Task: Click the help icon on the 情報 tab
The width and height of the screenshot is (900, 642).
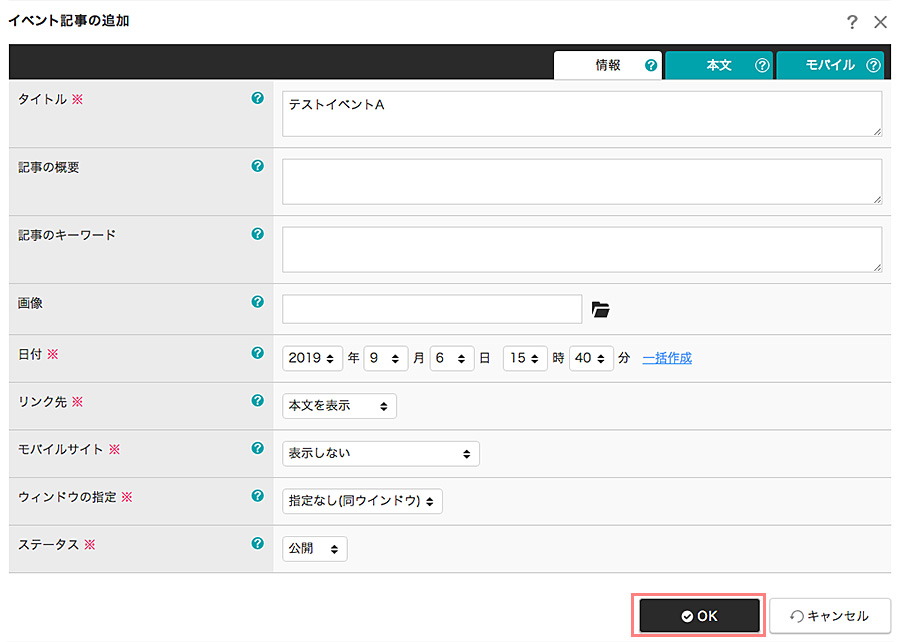Action: pos(651,65)
